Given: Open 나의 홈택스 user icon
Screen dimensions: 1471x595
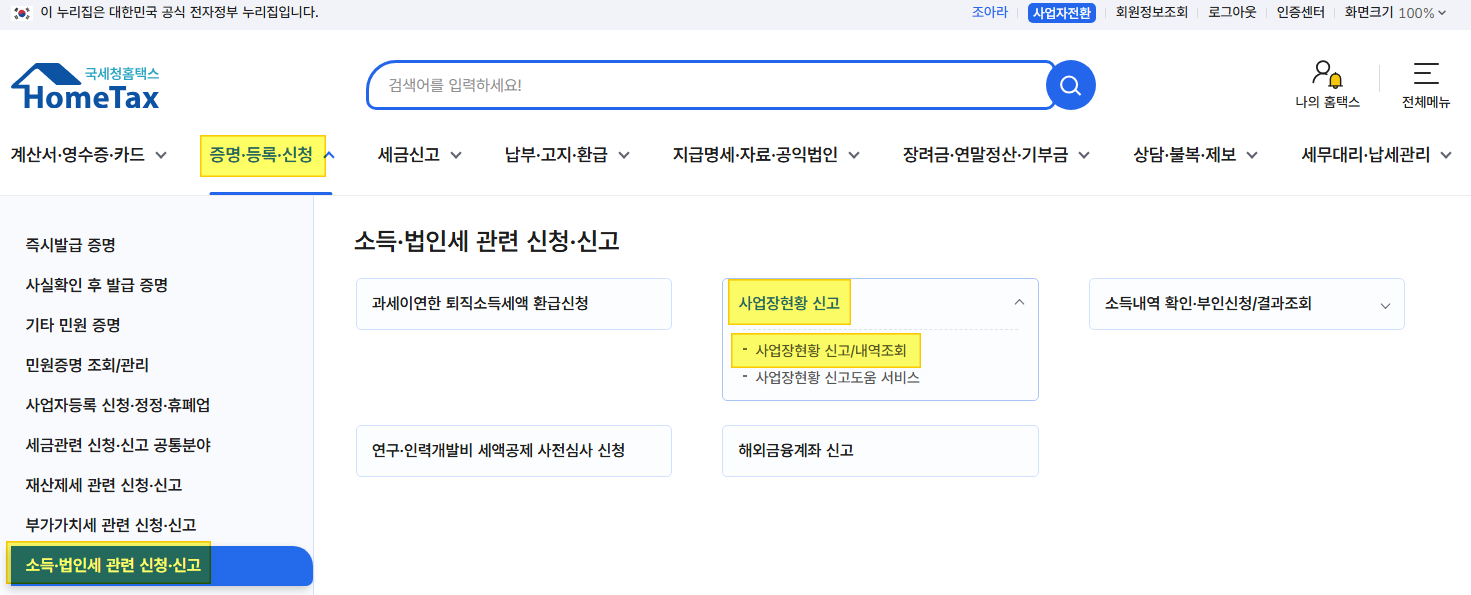Looking at the screenshot, I should pyautogui.click(x=1327, y=74).
